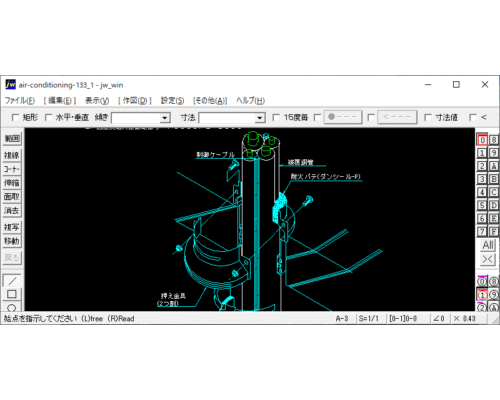The image size is (500, 400).
Task: Toggle the < checkbox at toolbar end
Action: click(x=473, y=117)
